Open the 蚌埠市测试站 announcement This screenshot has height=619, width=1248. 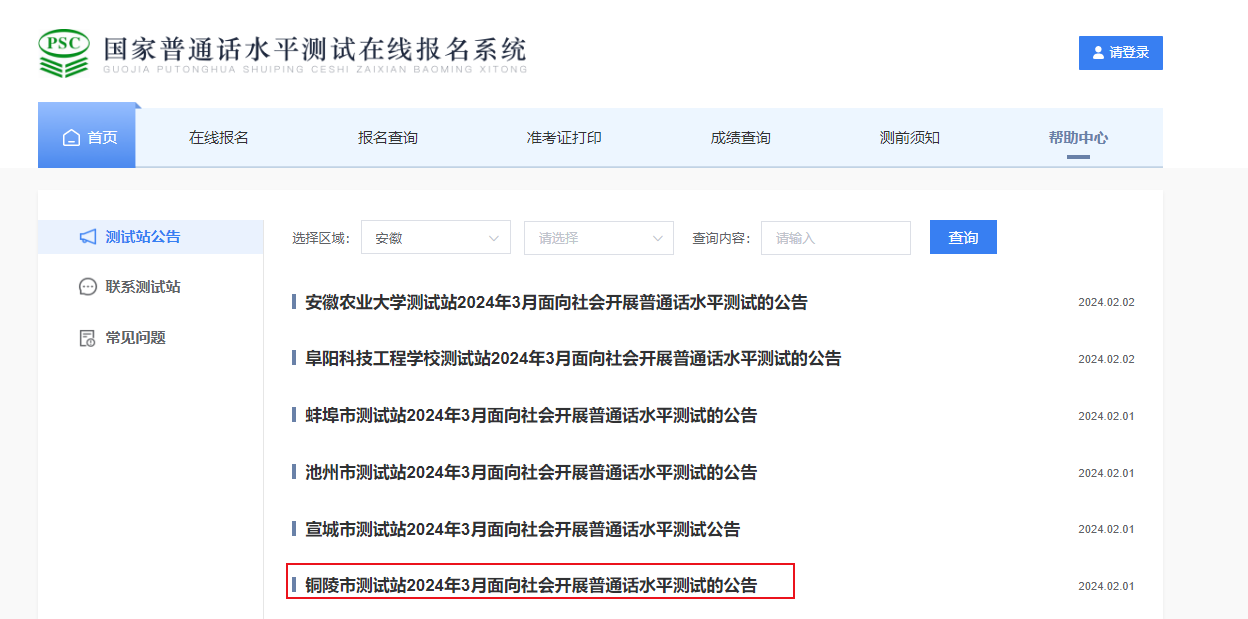(x=531, y=415)
